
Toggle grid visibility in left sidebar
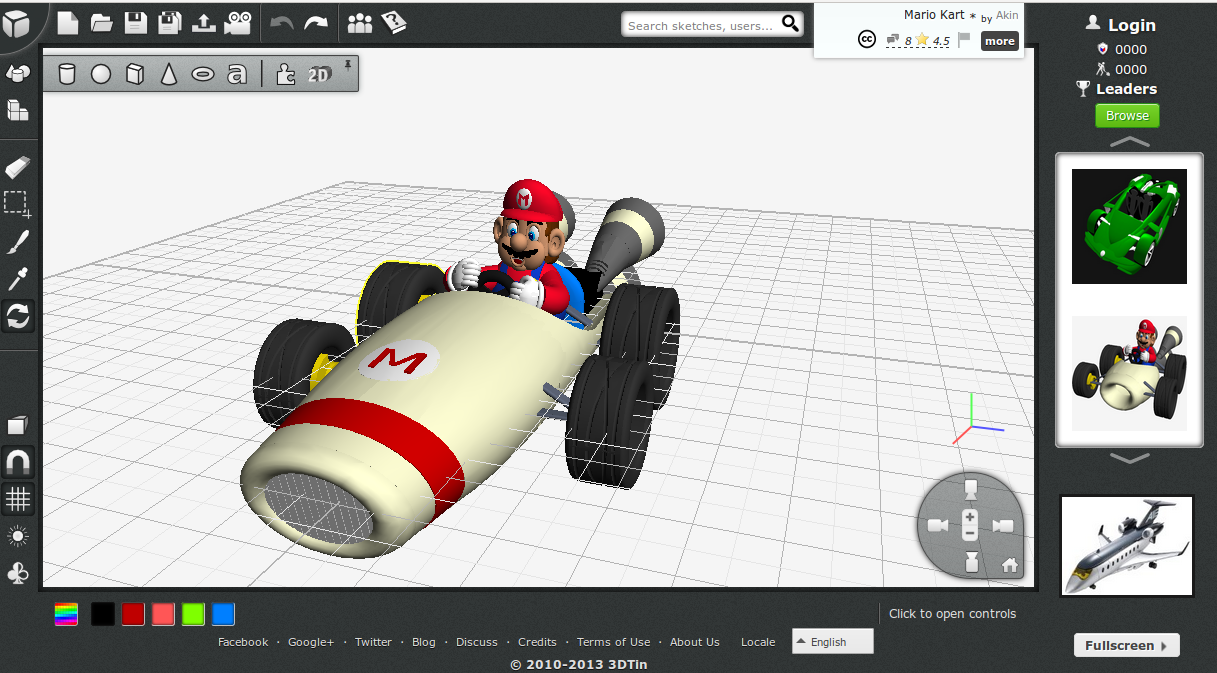click(x=18, y=497)
